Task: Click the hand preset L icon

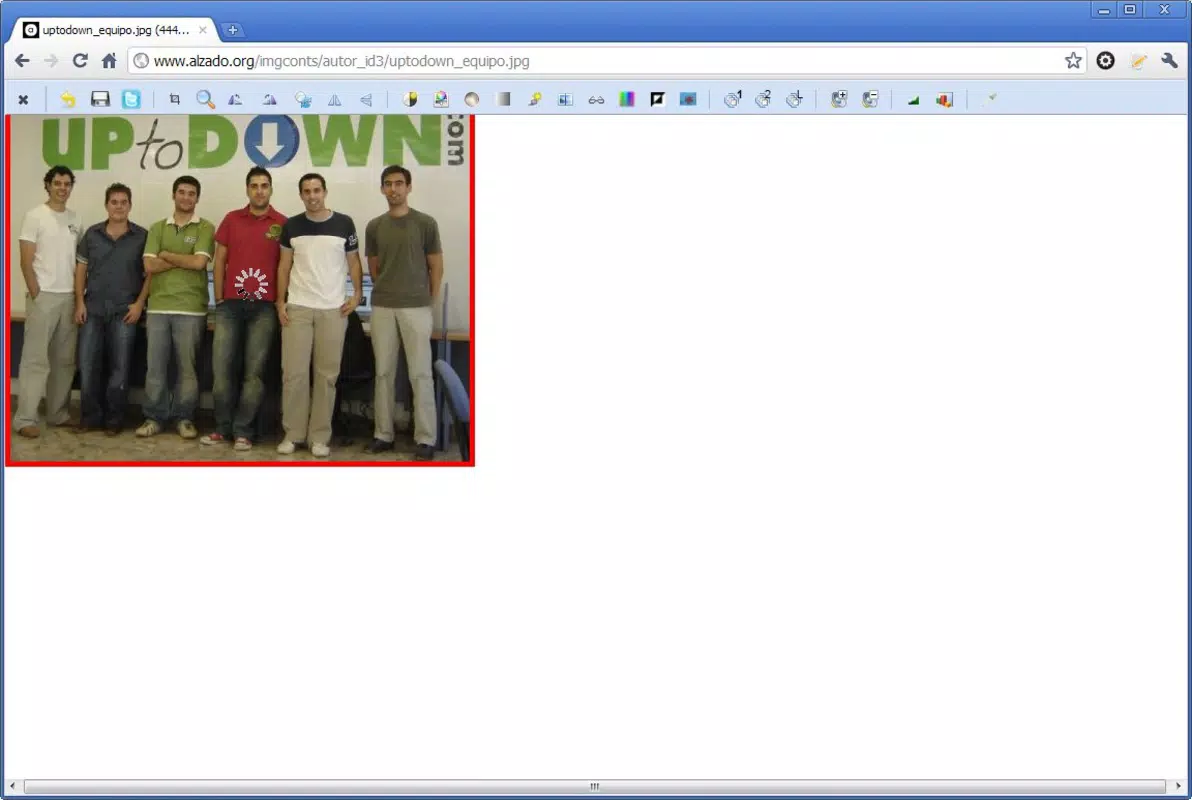Action: pos(794,99)
